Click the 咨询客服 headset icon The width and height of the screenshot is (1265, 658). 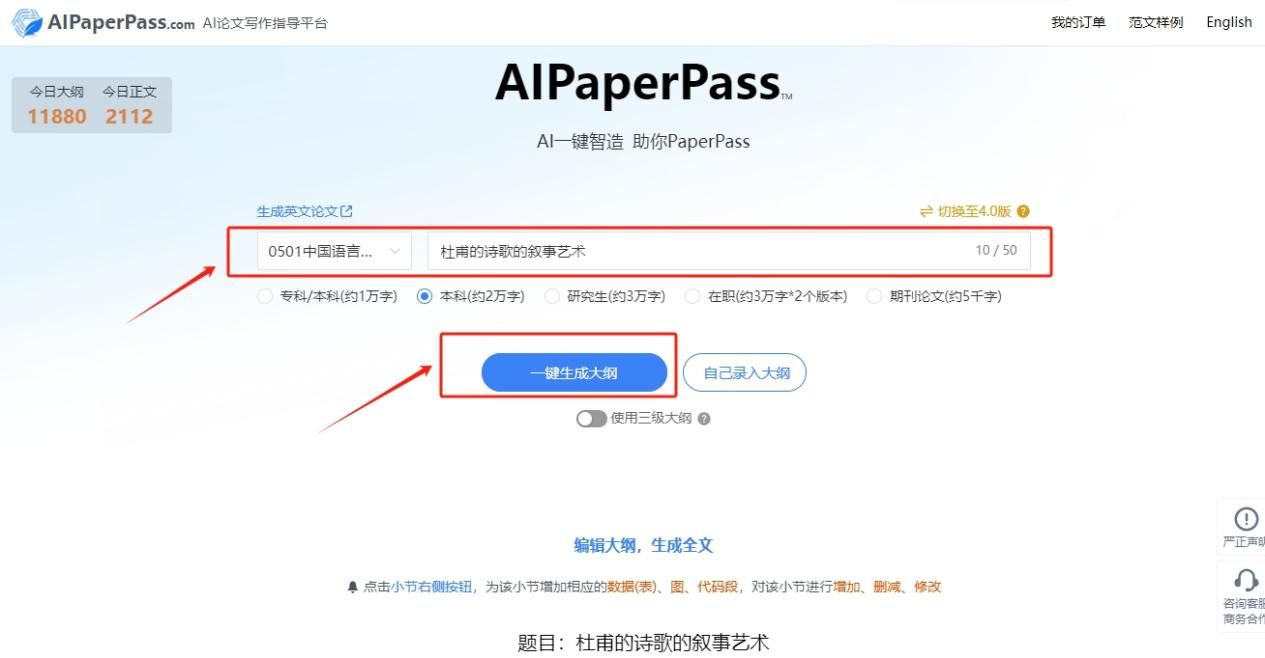tap(1246, 580)
